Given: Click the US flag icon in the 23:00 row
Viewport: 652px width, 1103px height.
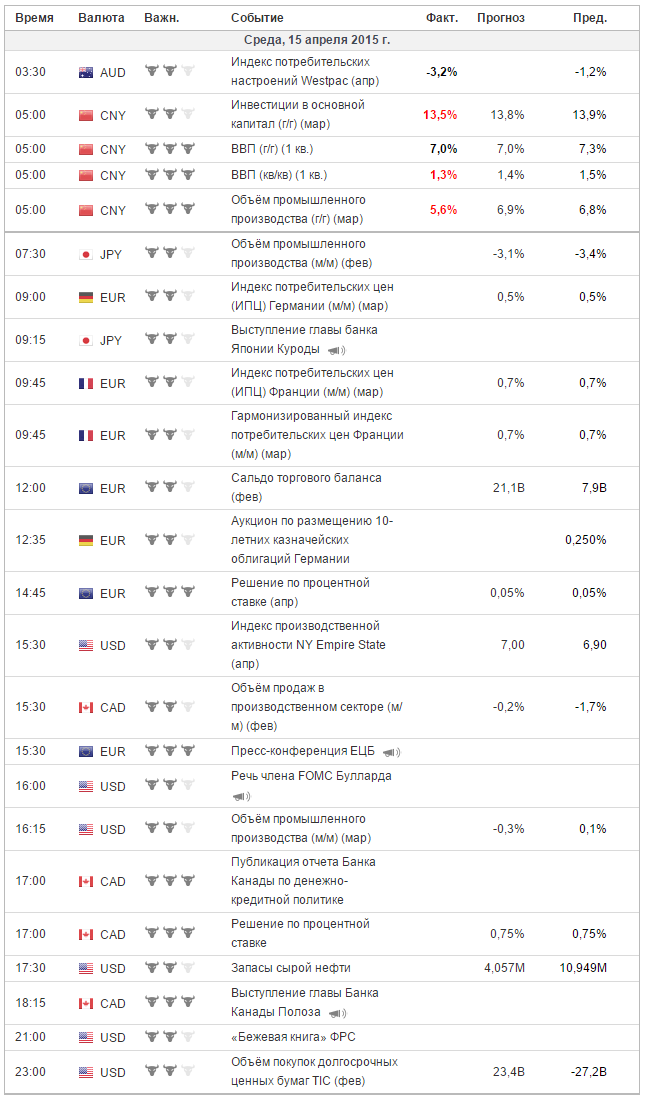Looking at the screenshot, I should point(86,1073).
